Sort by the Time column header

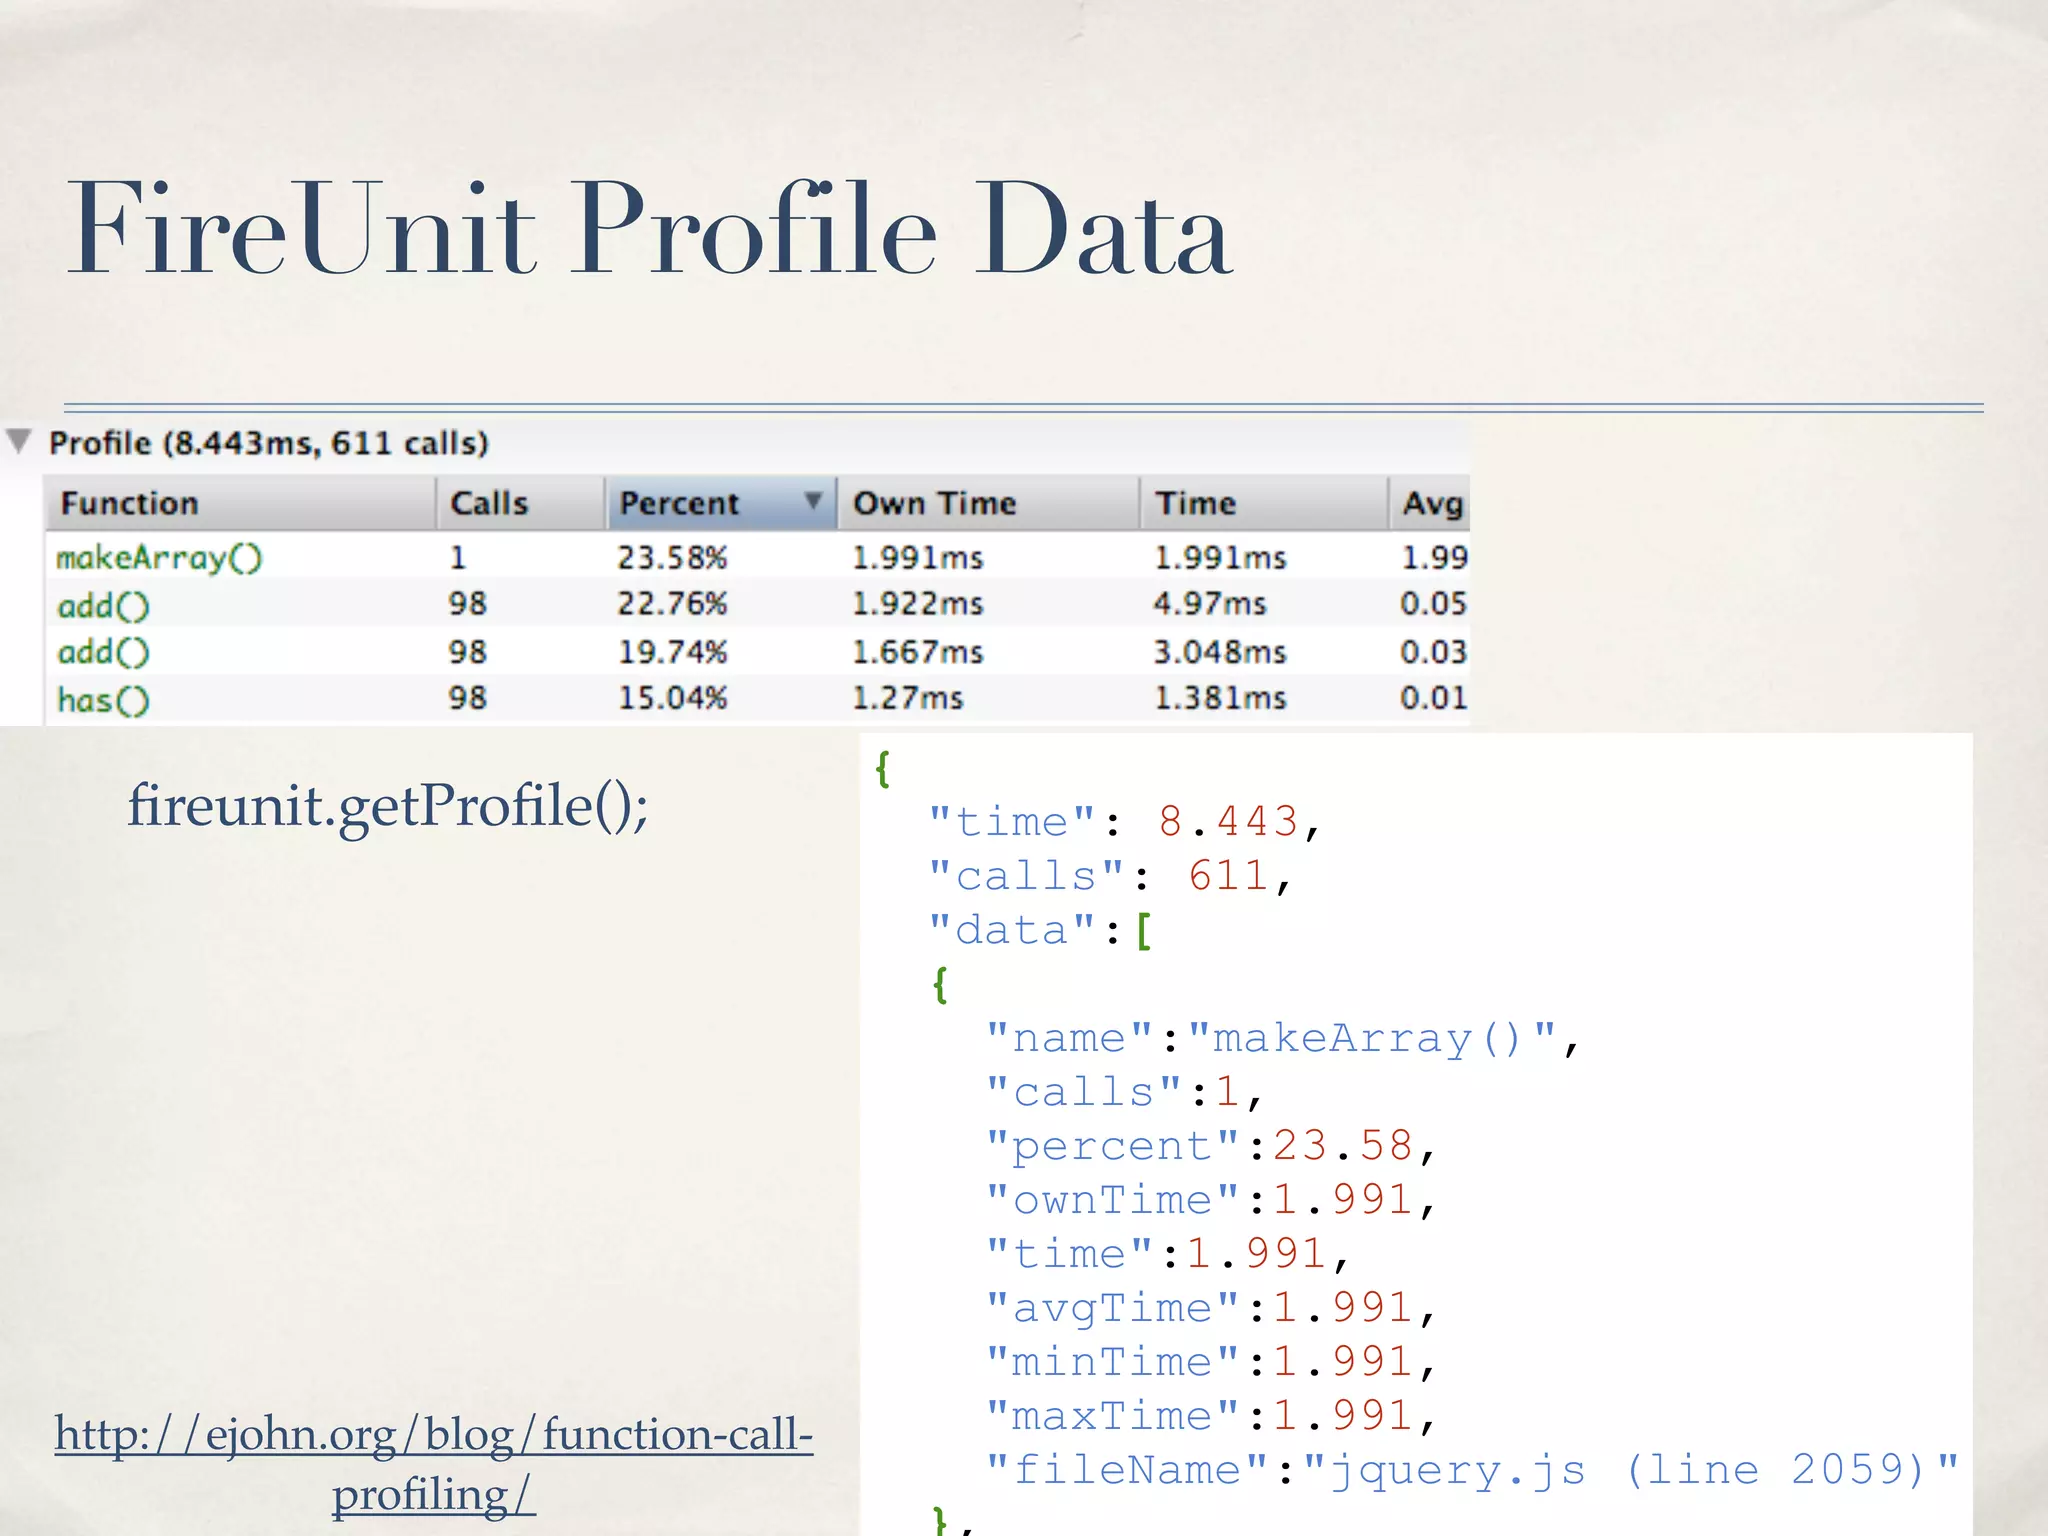pos(1264,503)
